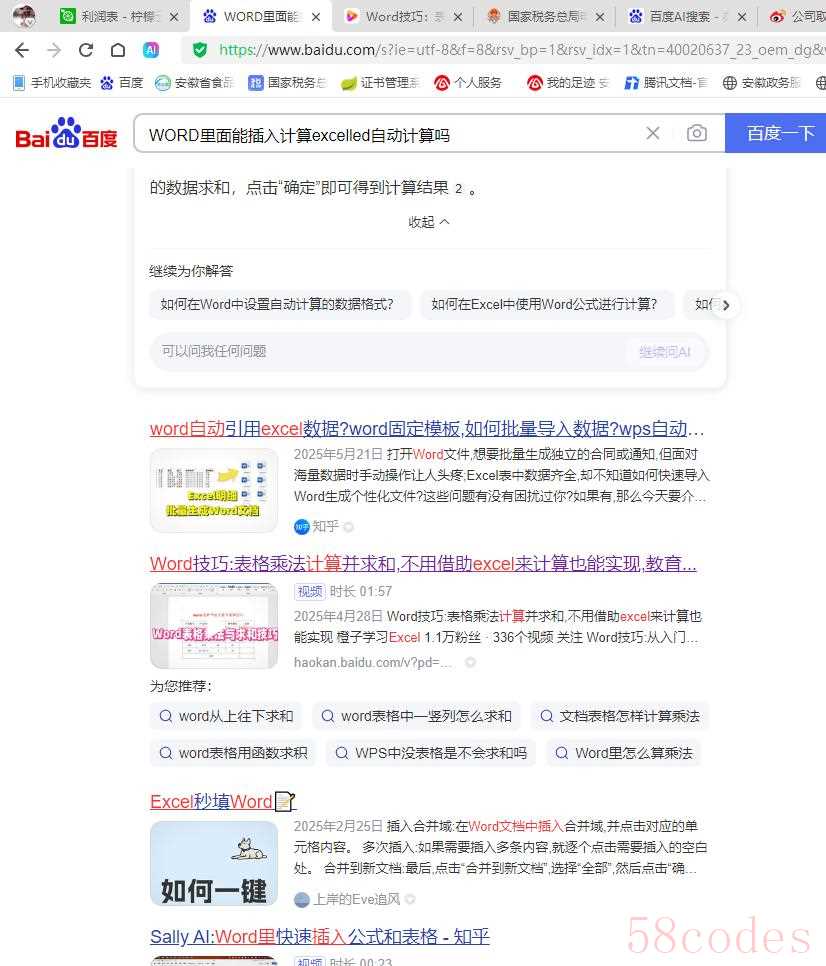Viewport: 826px width, 966px height.
Task: Open the 如何一键 thumbnail image
Action: click(214, 863)
